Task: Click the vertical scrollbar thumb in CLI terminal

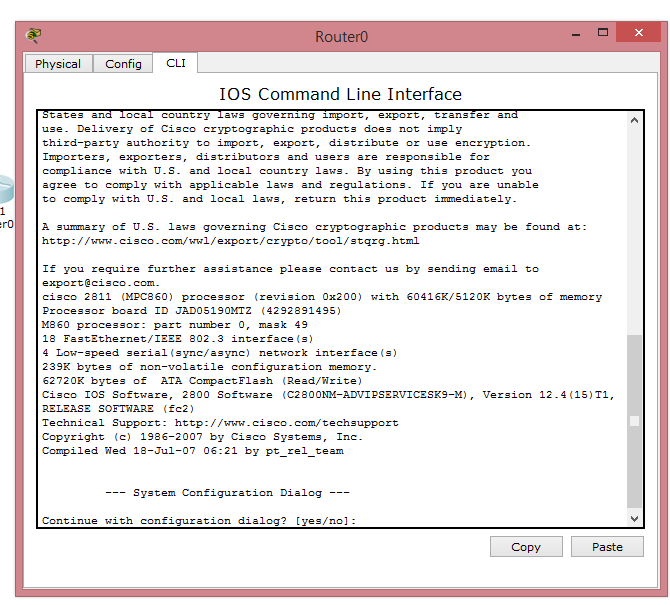Action: tap(634, 421)
